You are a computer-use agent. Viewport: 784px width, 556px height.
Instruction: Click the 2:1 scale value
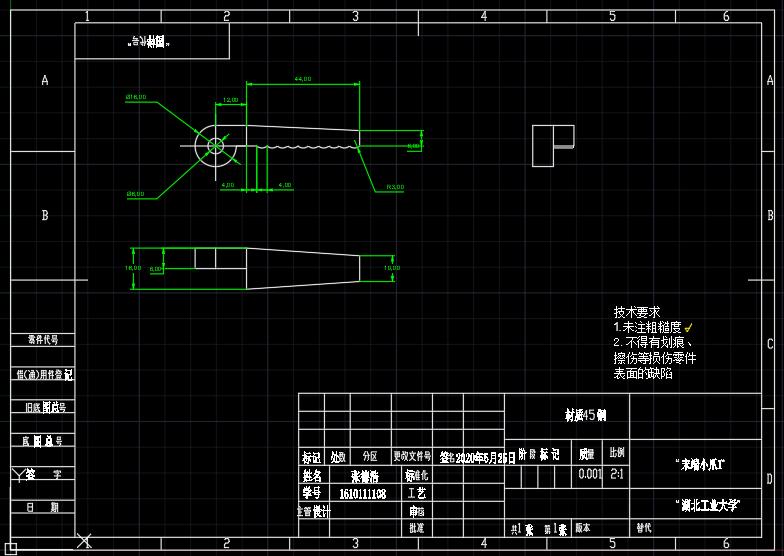click(617, 474)
